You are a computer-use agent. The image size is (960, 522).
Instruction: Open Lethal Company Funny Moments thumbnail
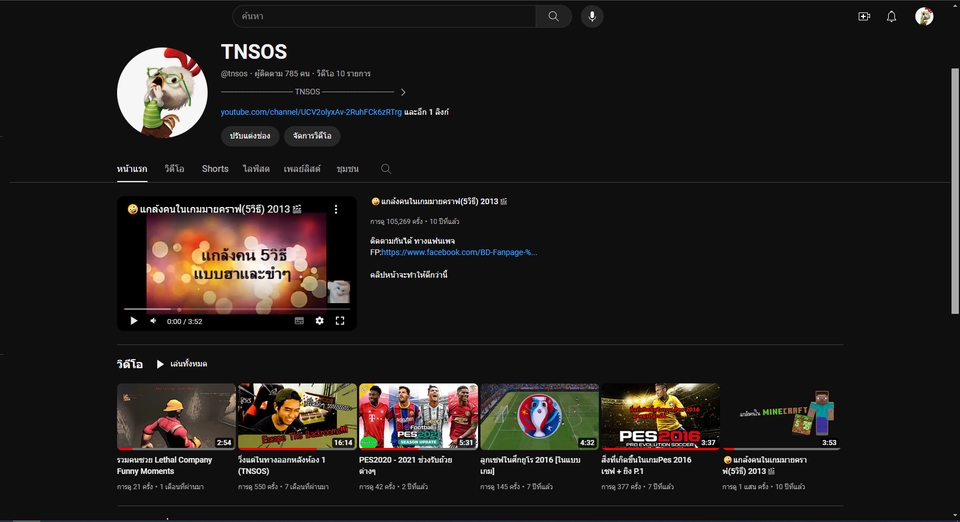point(176,417)
